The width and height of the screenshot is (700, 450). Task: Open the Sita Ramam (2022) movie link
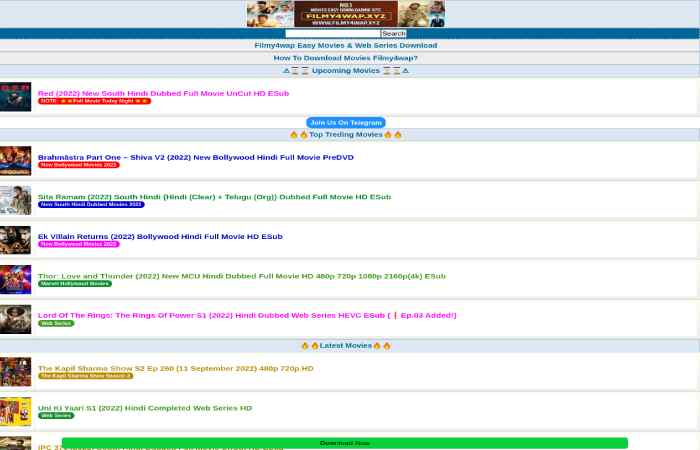214,197
